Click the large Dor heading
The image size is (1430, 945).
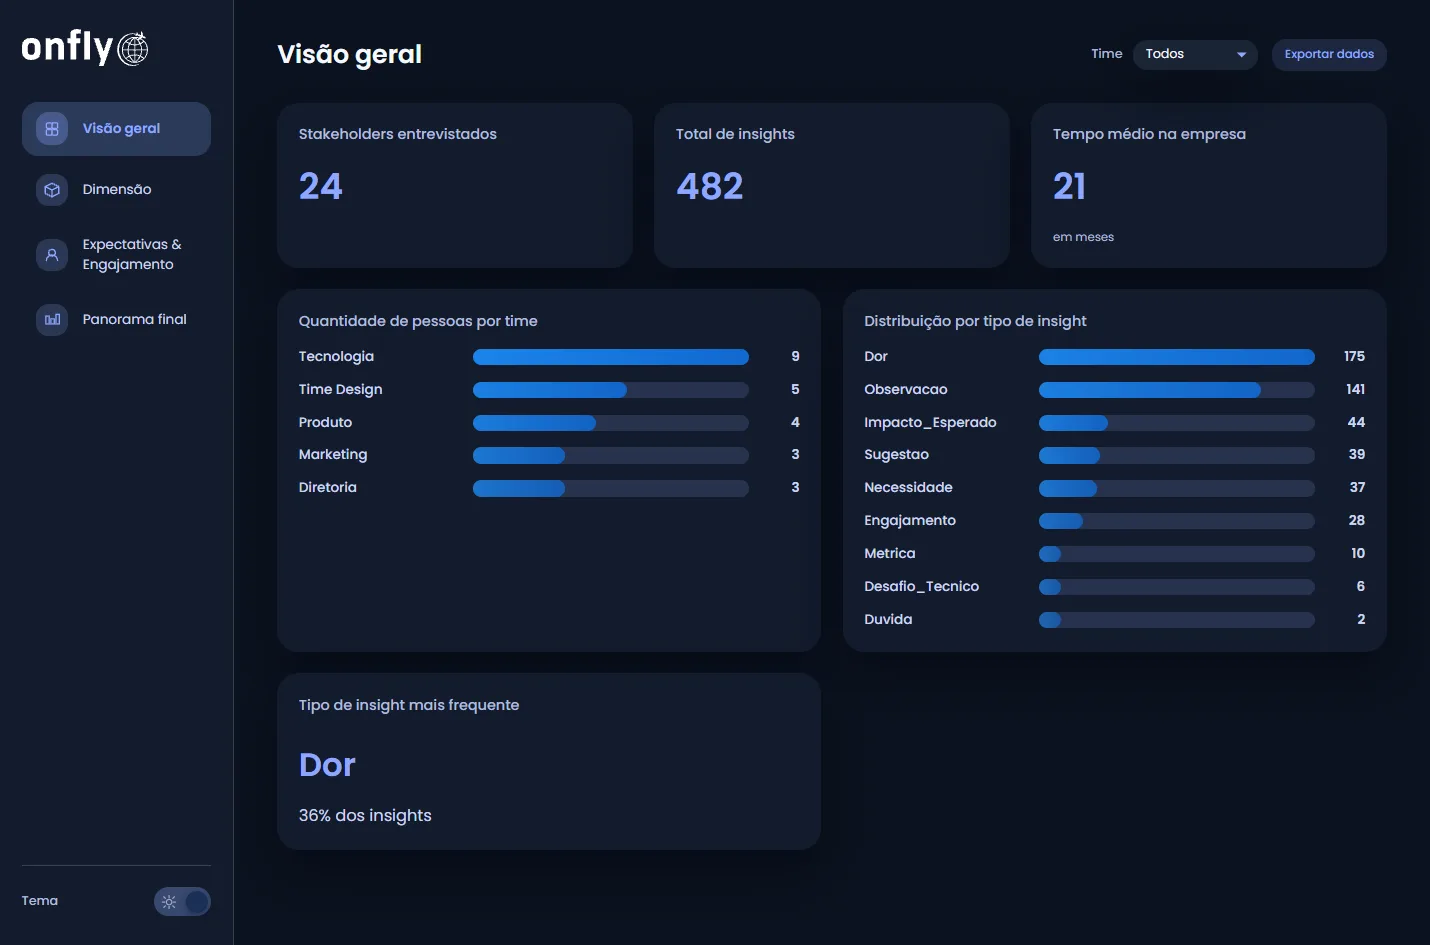tap(327, 765)
